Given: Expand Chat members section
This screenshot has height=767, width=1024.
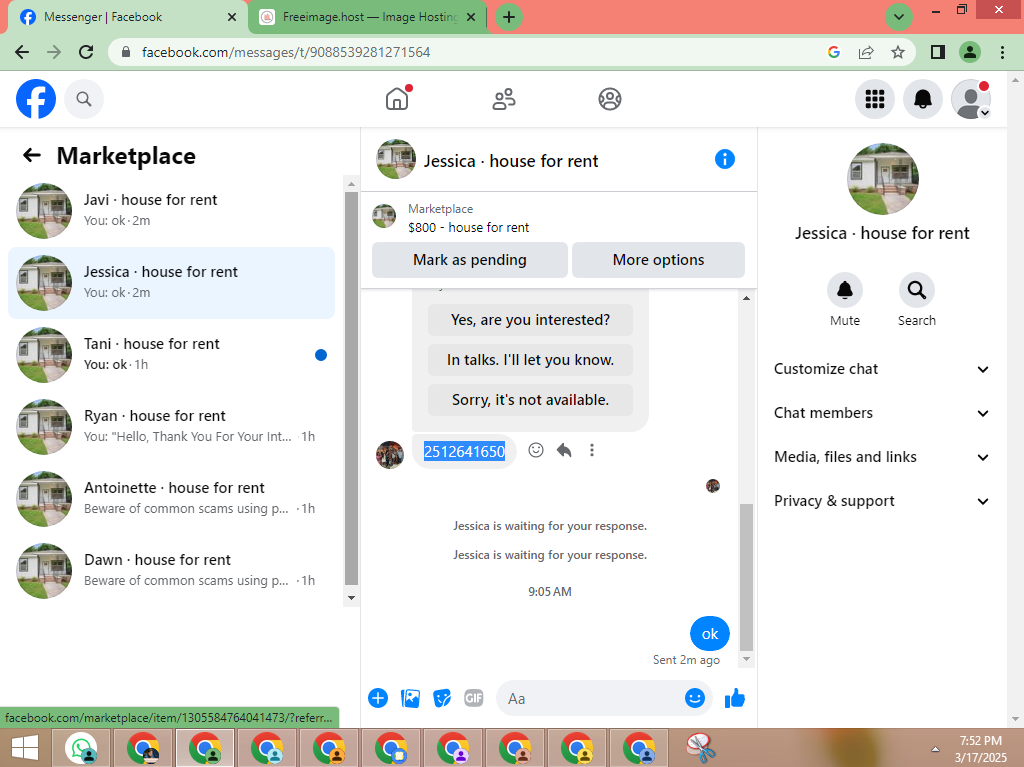Looking at the screenshot, I should pos(881,413).
